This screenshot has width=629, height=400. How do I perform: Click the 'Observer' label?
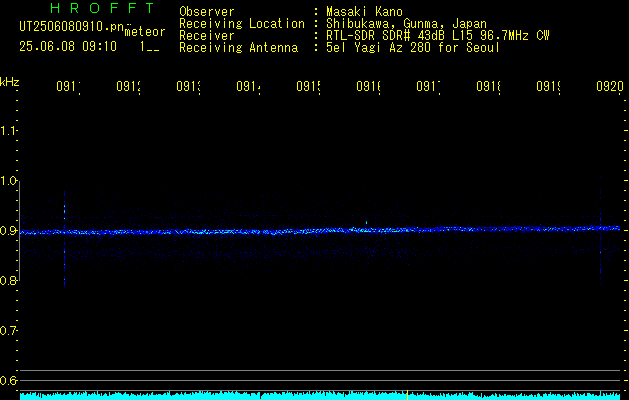tap(207, 12)
